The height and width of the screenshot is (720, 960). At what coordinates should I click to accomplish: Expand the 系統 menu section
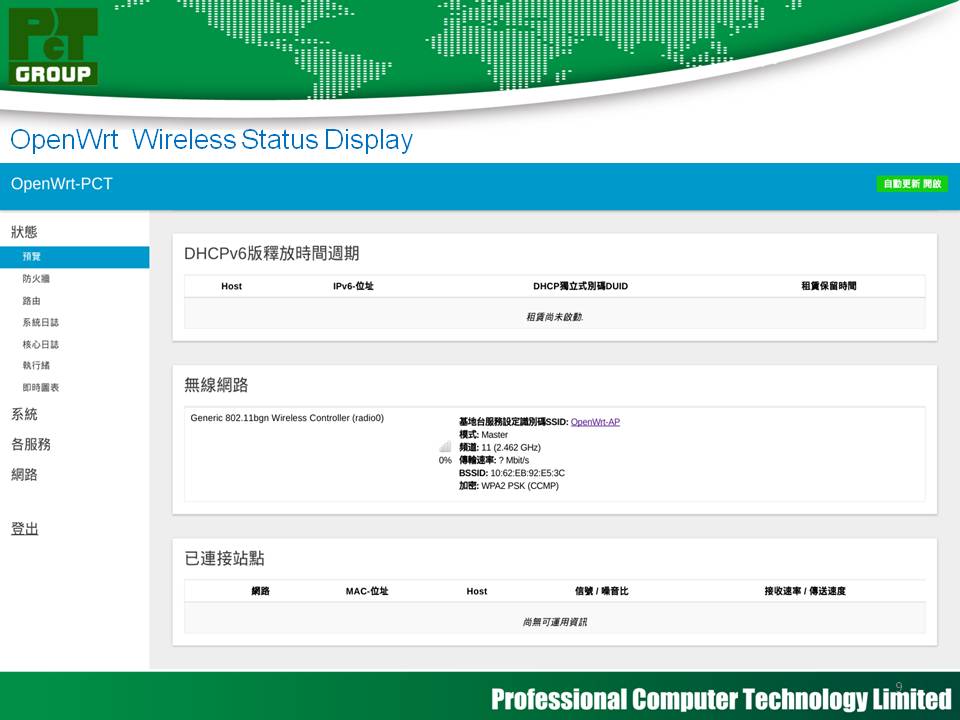tap(24, 414)
